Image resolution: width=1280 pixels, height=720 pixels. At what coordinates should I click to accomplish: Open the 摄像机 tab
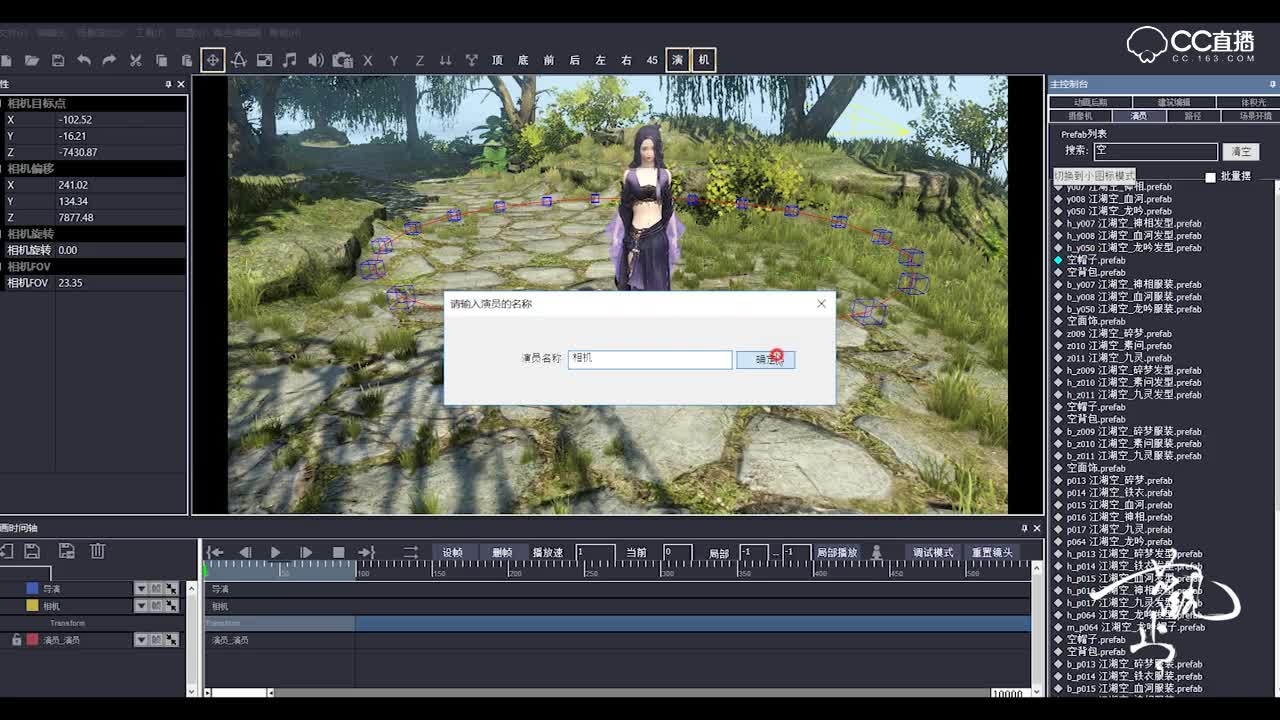[1080, 116]
